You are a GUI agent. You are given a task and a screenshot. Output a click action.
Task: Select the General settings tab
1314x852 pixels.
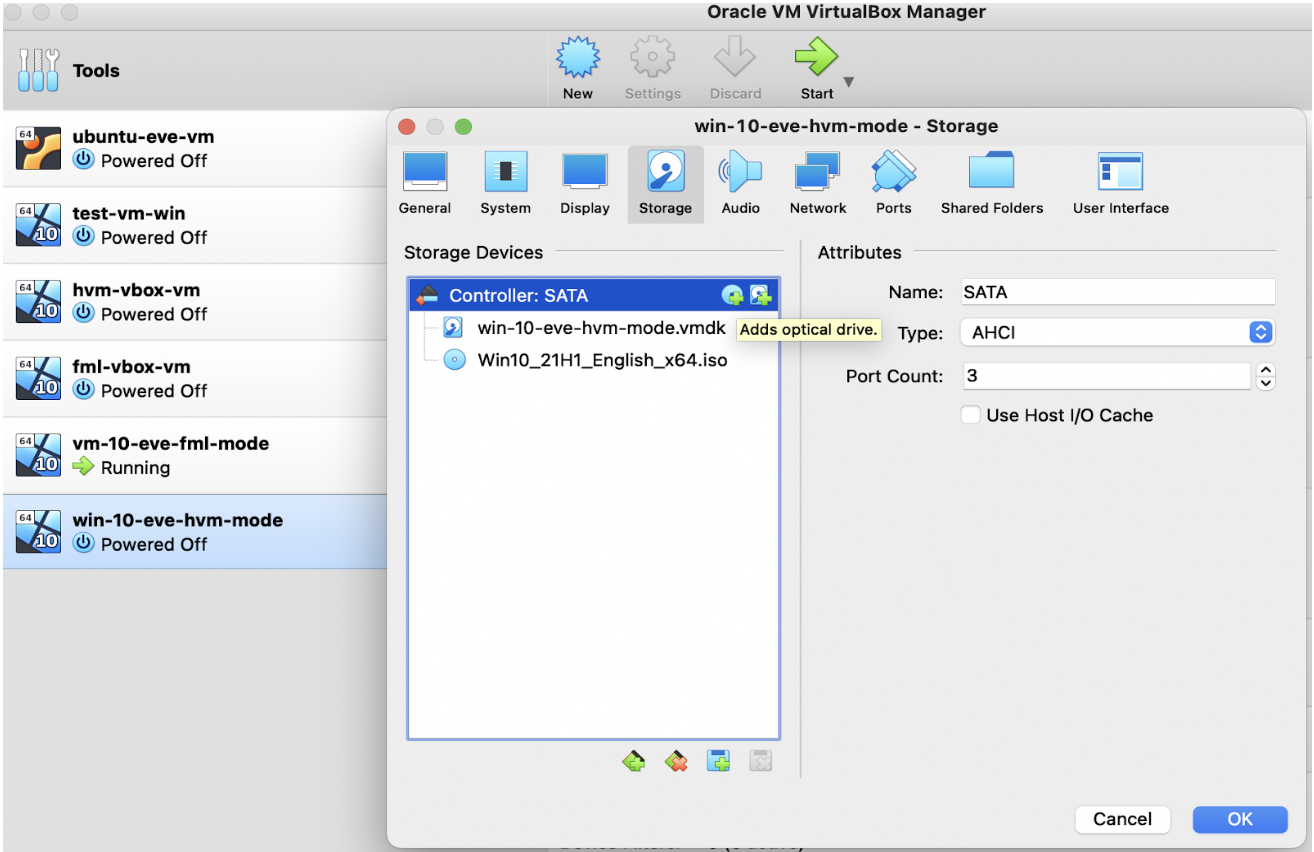(424, 183)
